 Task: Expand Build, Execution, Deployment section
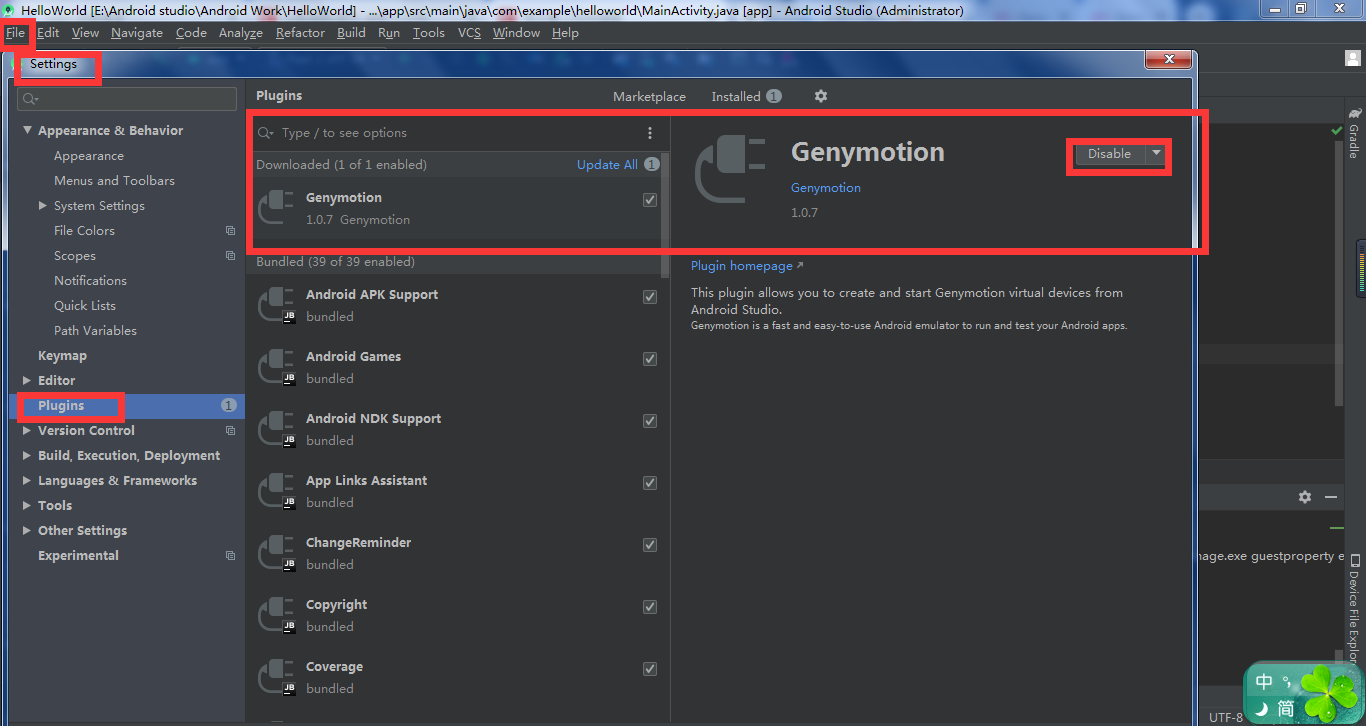click(x=27, y=456)
